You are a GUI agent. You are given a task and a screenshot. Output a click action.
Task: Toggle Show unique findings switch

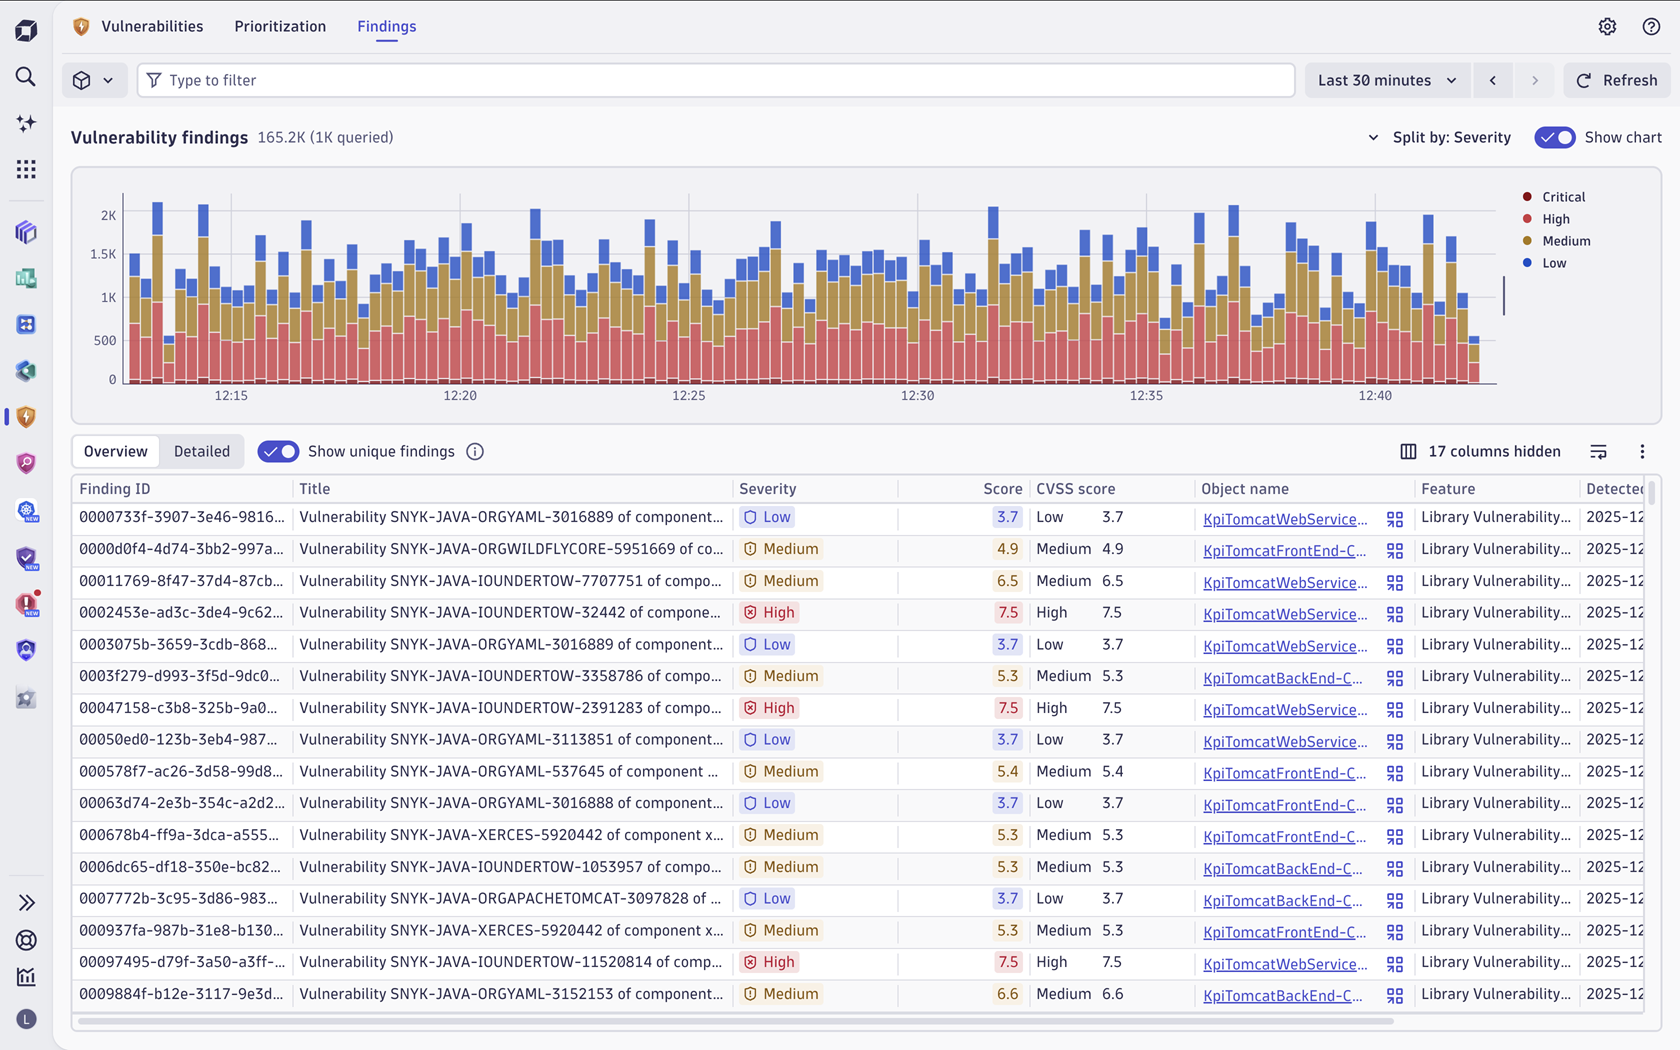[278, 452]
